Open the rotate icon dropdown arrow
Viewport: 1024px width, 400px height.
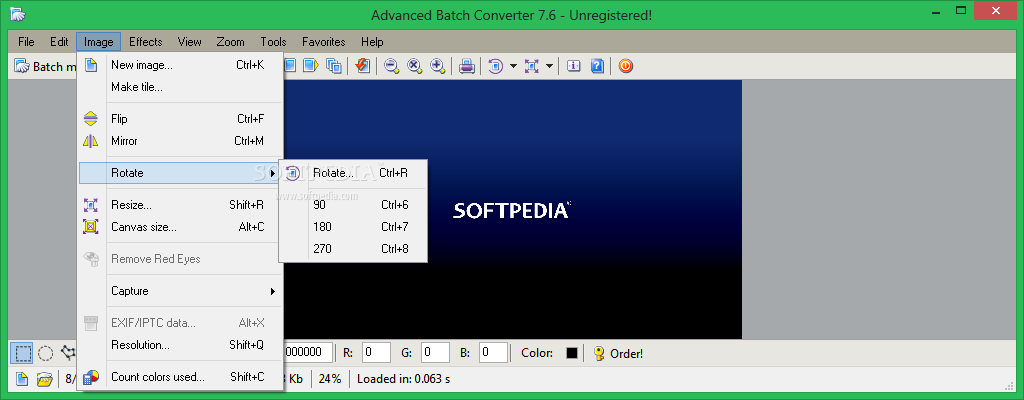(x=513, y=66)
